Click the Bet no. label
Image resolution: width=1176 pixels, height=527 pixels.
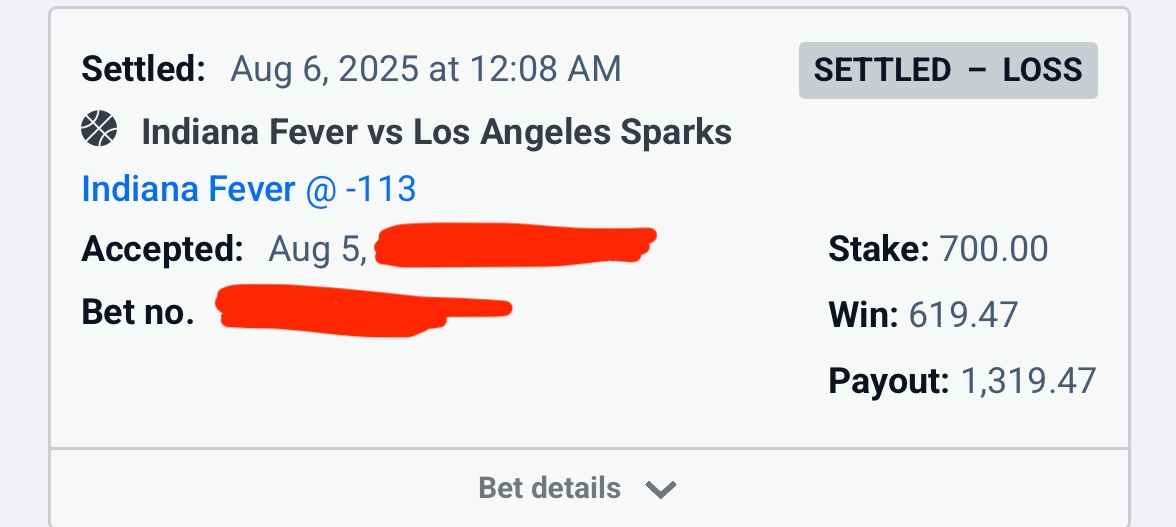[138, 311]
